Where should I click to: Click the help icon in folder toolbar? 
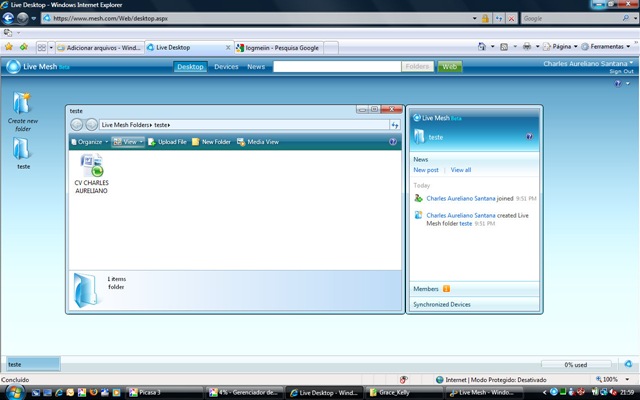tap(393, 142)
